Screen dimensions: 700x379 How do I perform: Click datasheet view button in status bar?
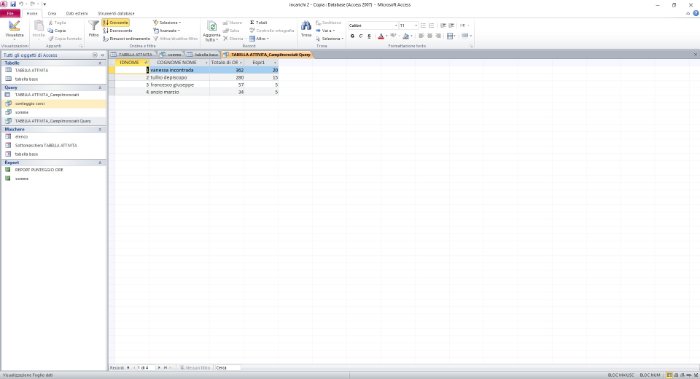[669, 375]
